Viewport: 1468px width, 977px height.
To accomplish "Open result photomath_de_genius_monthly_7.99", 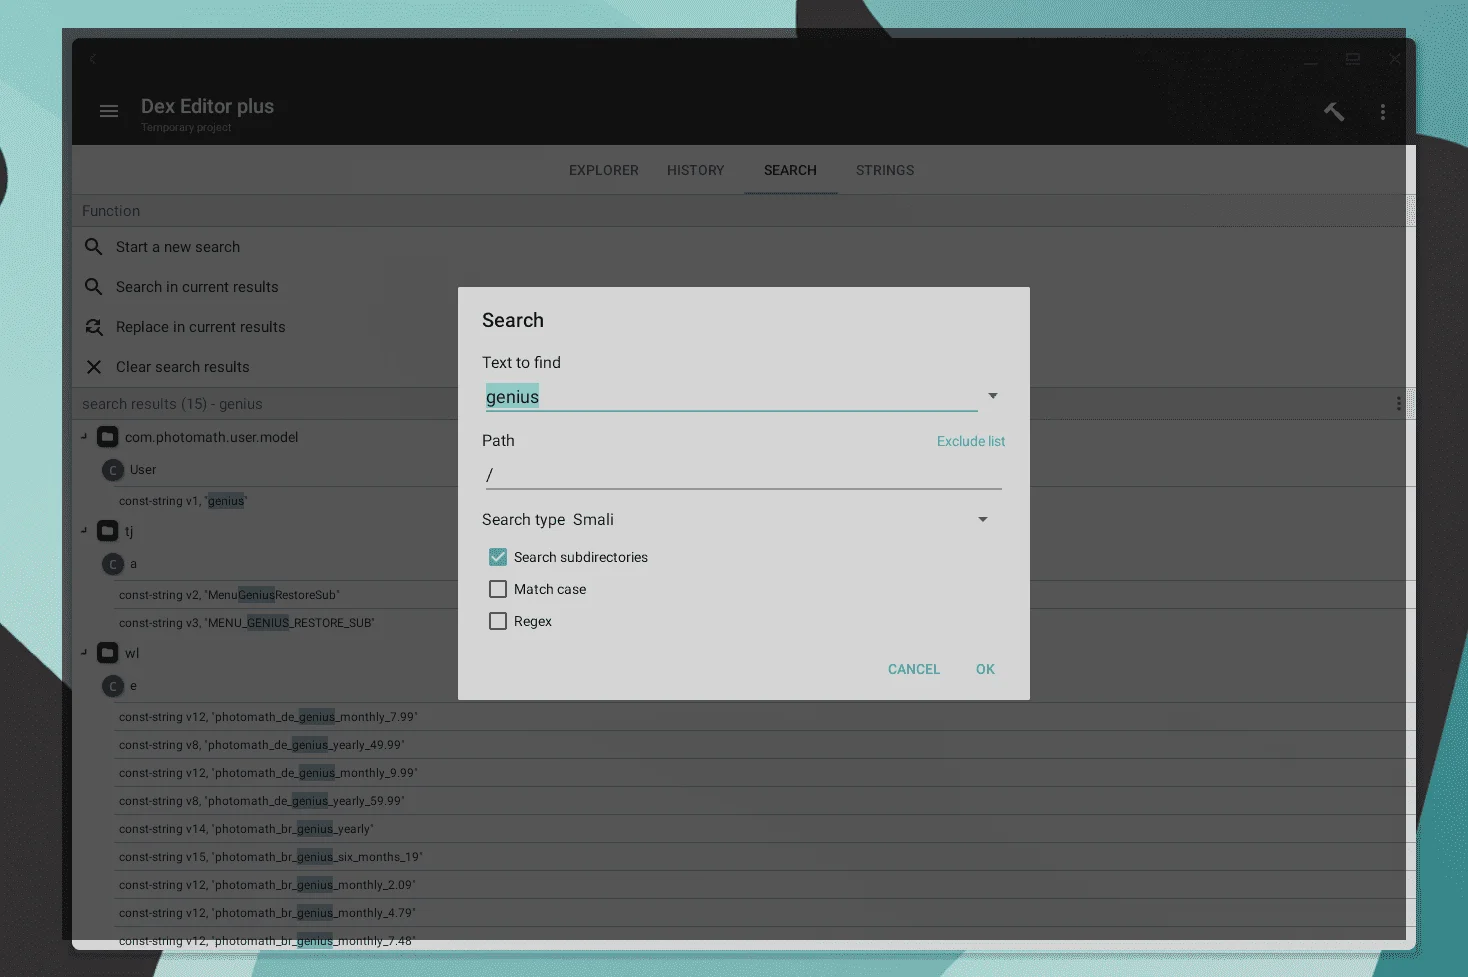I will 268,717.
